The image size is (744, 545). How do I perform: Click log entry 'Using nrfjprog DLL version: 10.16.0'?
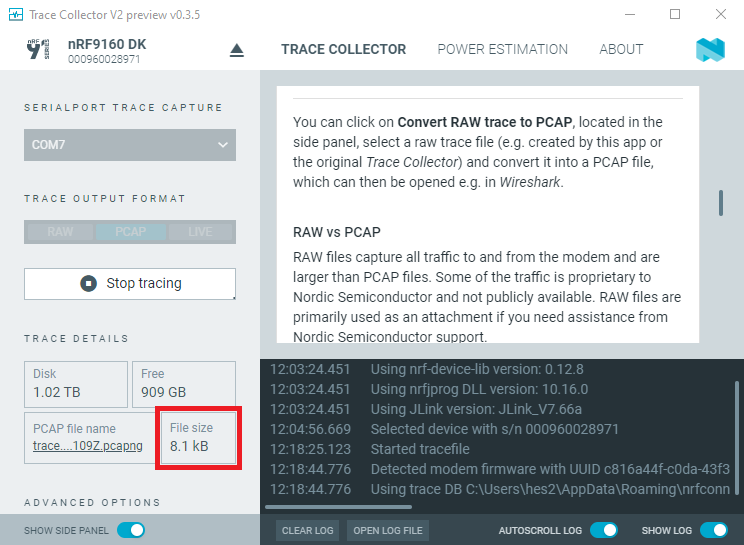coord(479,389)
